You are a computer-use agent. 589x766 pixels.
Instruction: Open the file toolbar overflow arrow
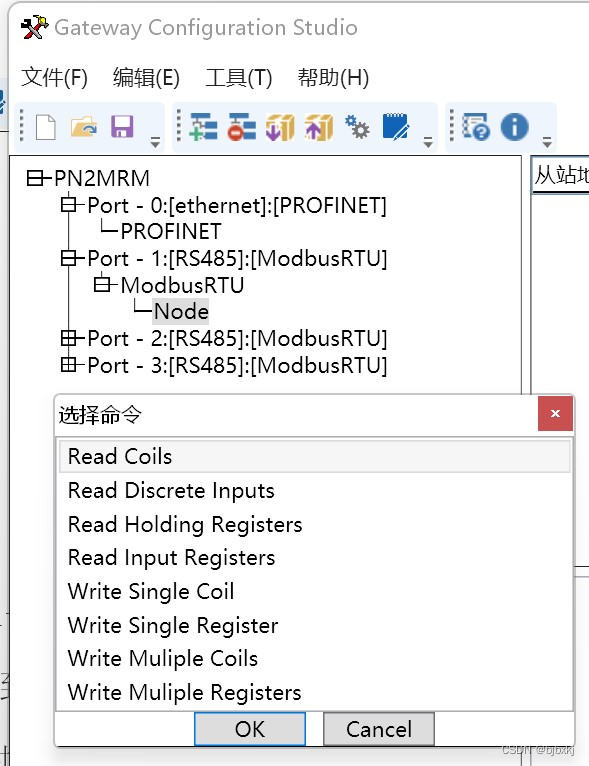click(x=155, y=143)
